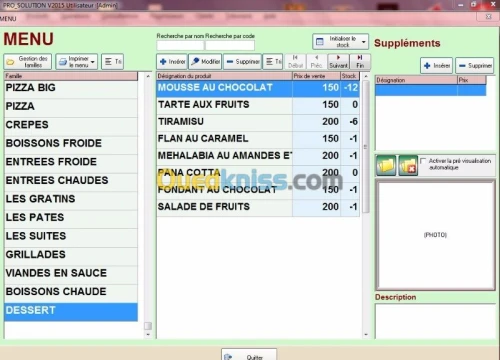The height and width of the screenshot is (360, 500).
Task: Click the Recherche par nom field
Action: (x=180, y=45)
